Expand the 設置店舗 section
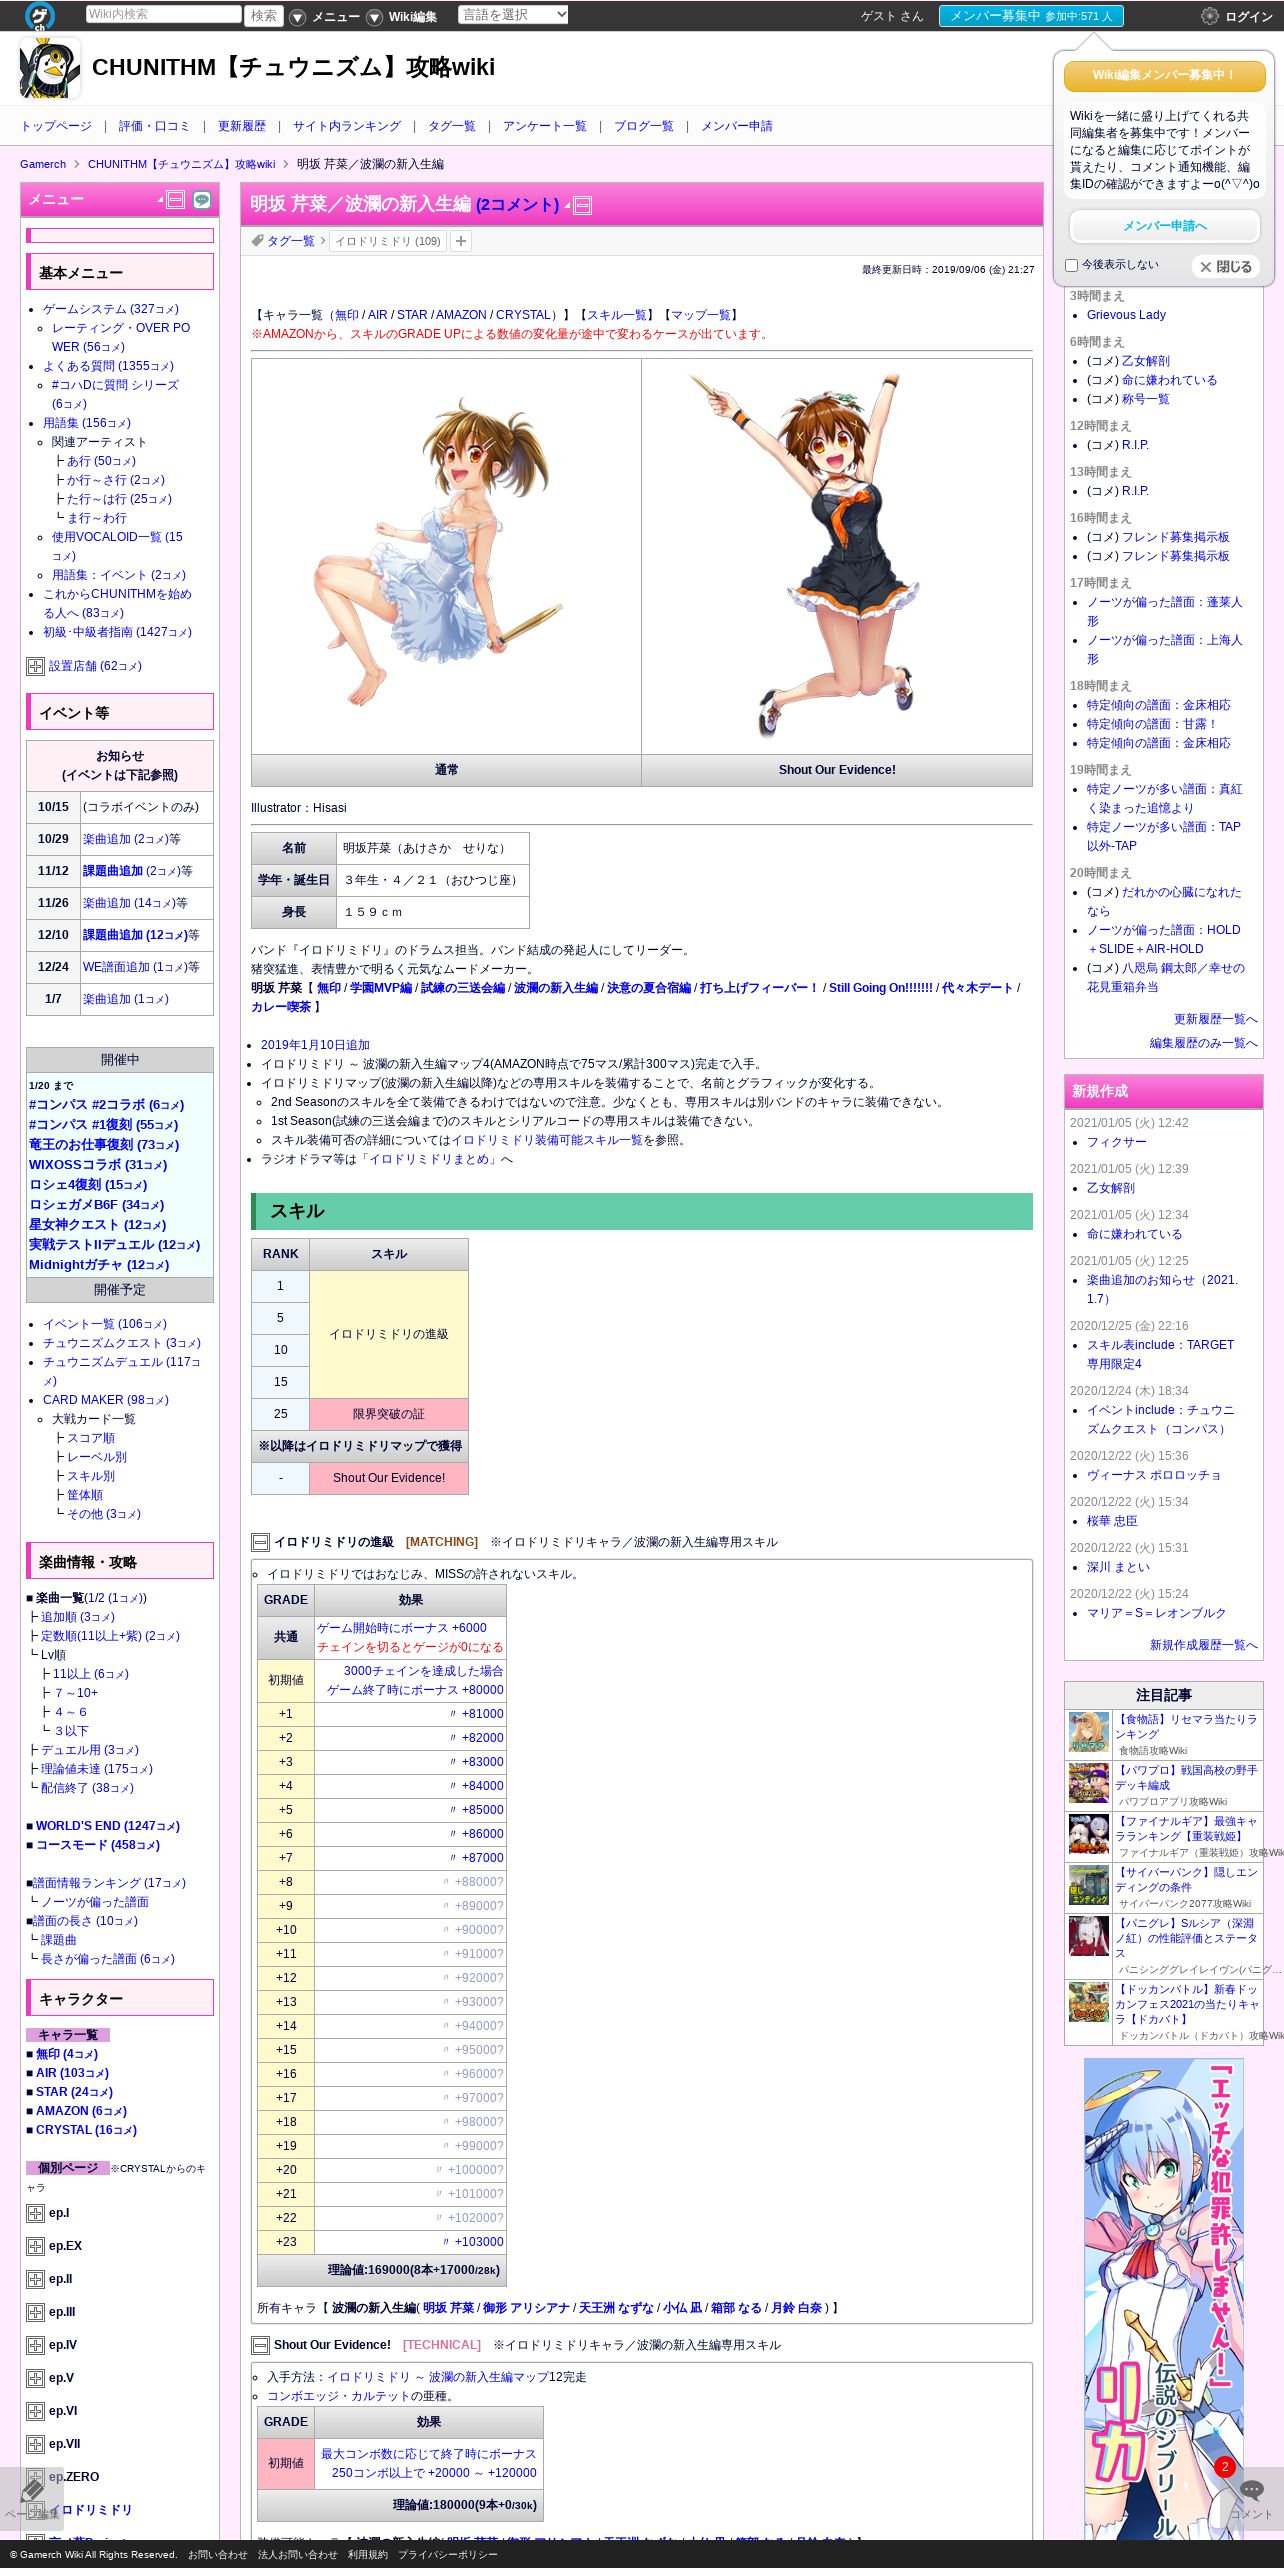The image size is (1284, 2568). pyautogui.click(x=35, y=666)
